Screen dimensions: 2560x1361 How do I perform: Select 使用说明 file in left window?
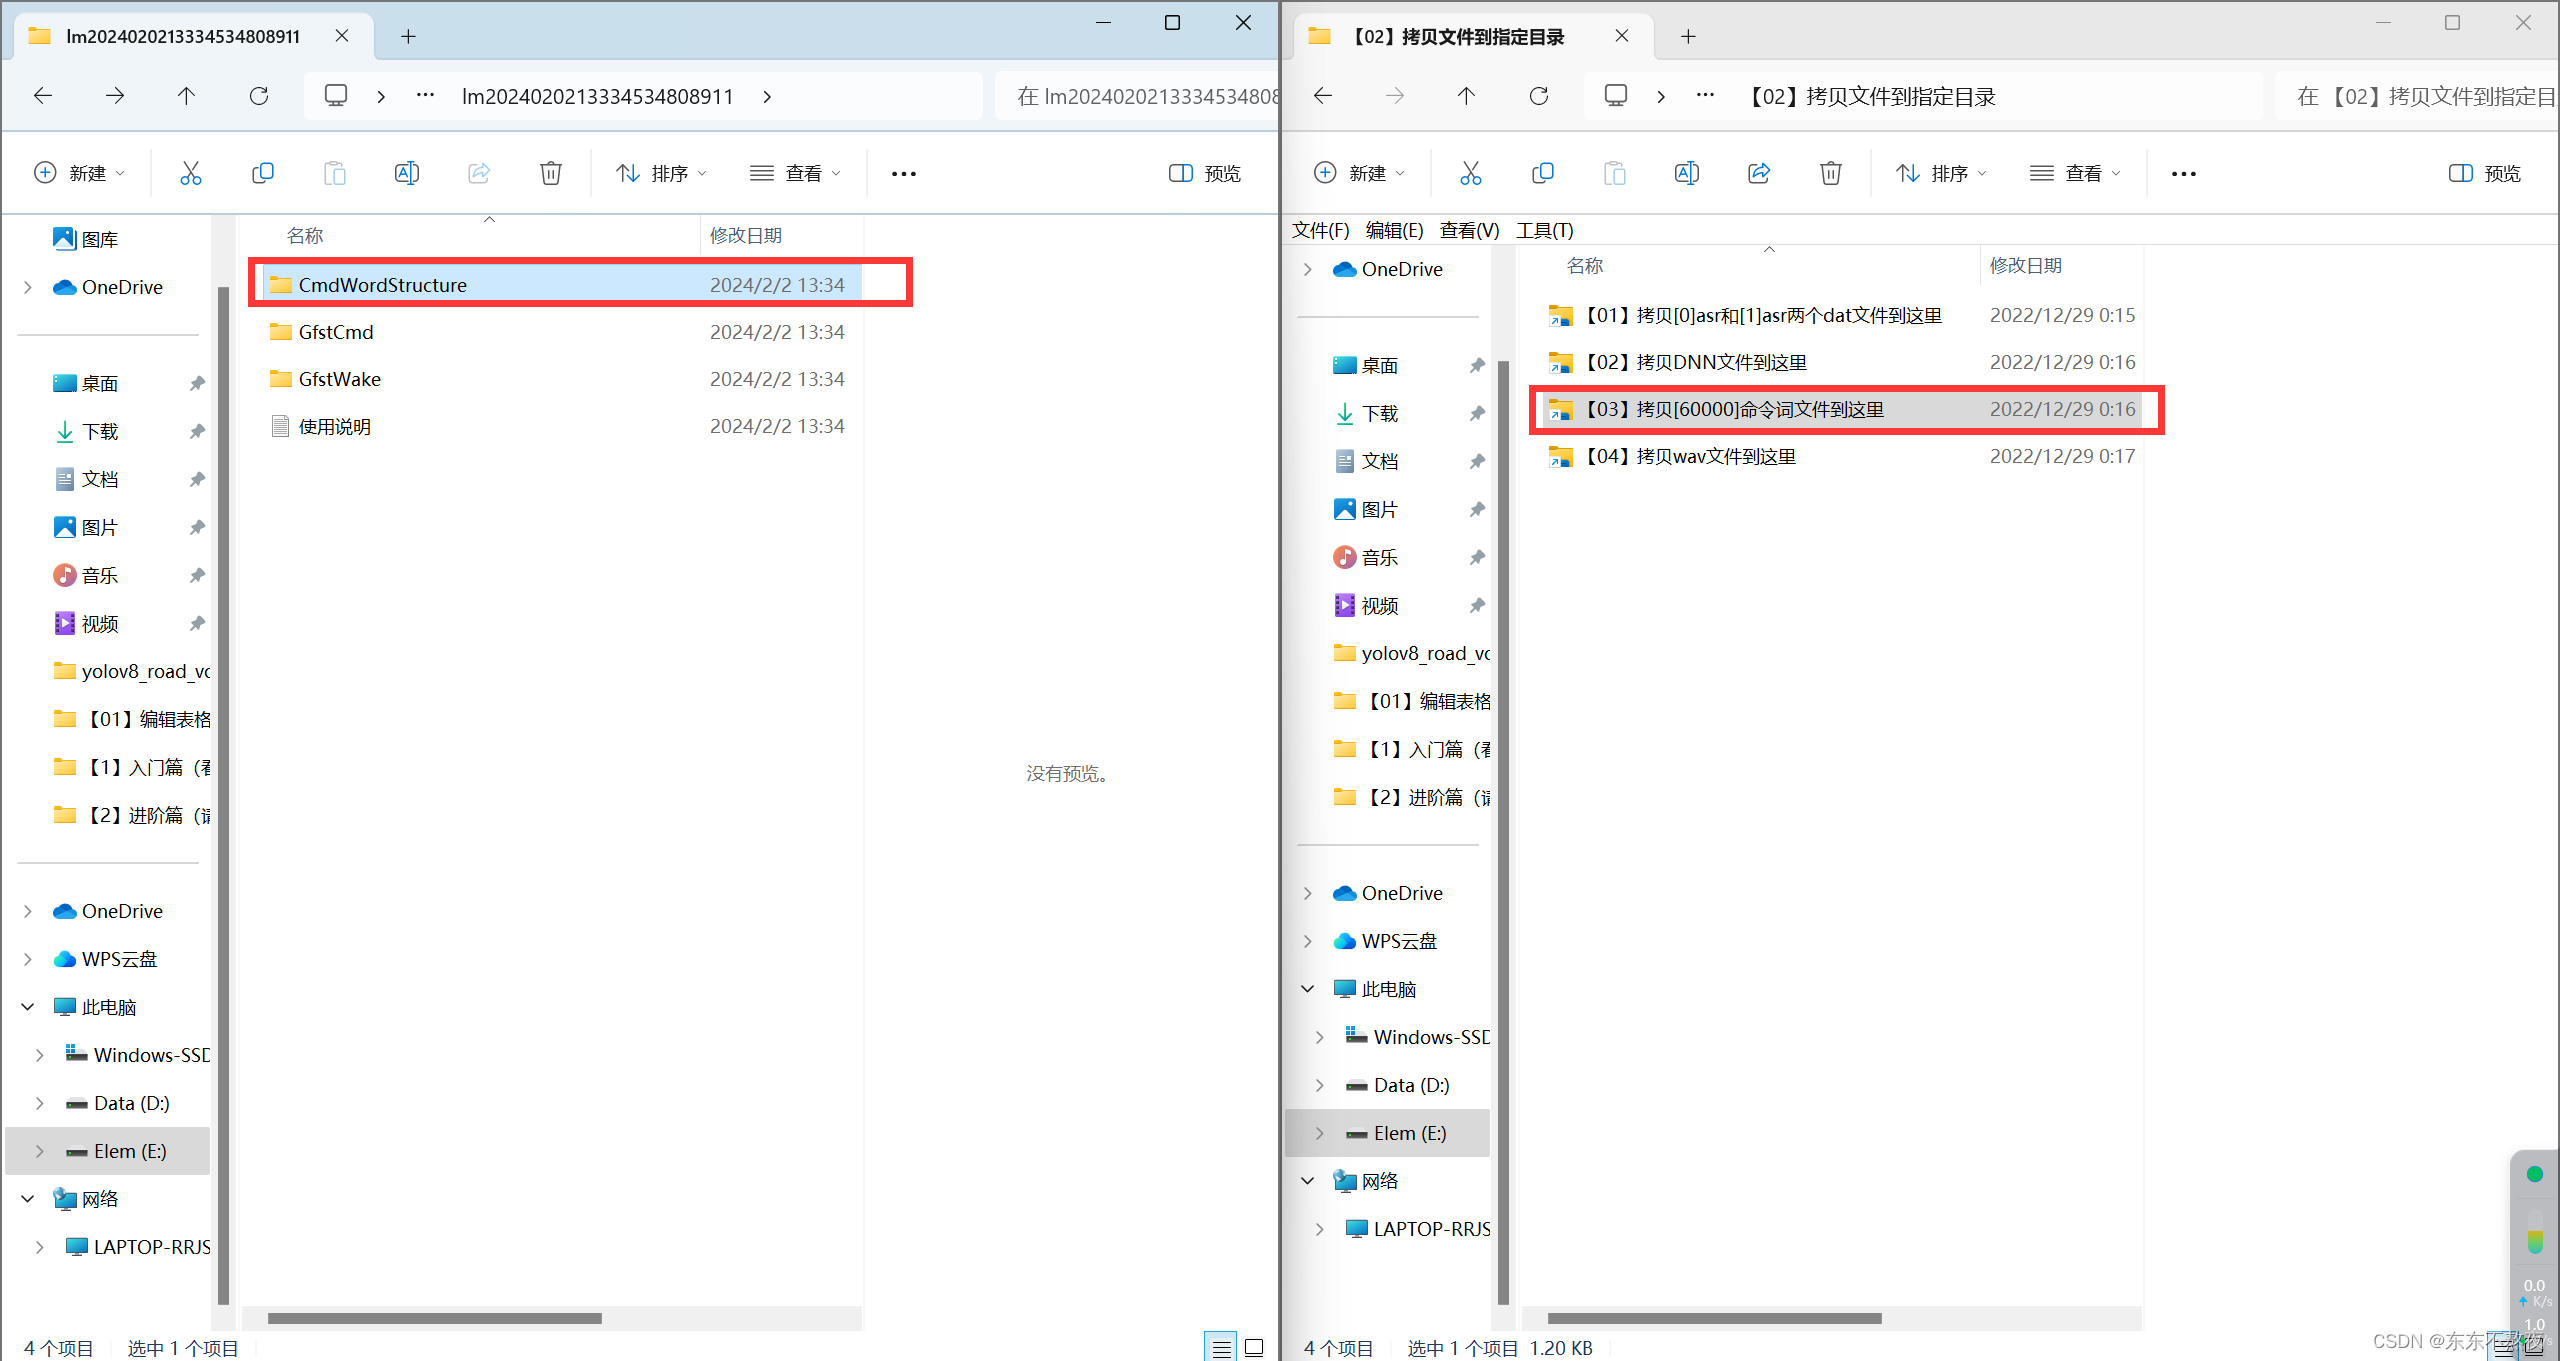pyautogui.click(x=562, y=426)
